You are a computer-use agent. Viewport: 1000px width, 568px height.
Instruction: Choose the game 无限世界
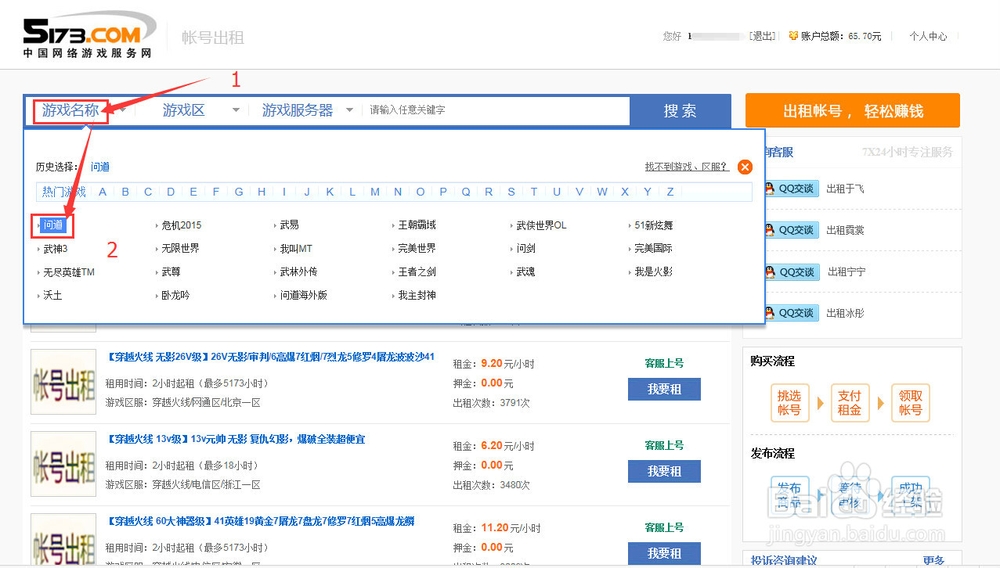click(x=180, y=248)
